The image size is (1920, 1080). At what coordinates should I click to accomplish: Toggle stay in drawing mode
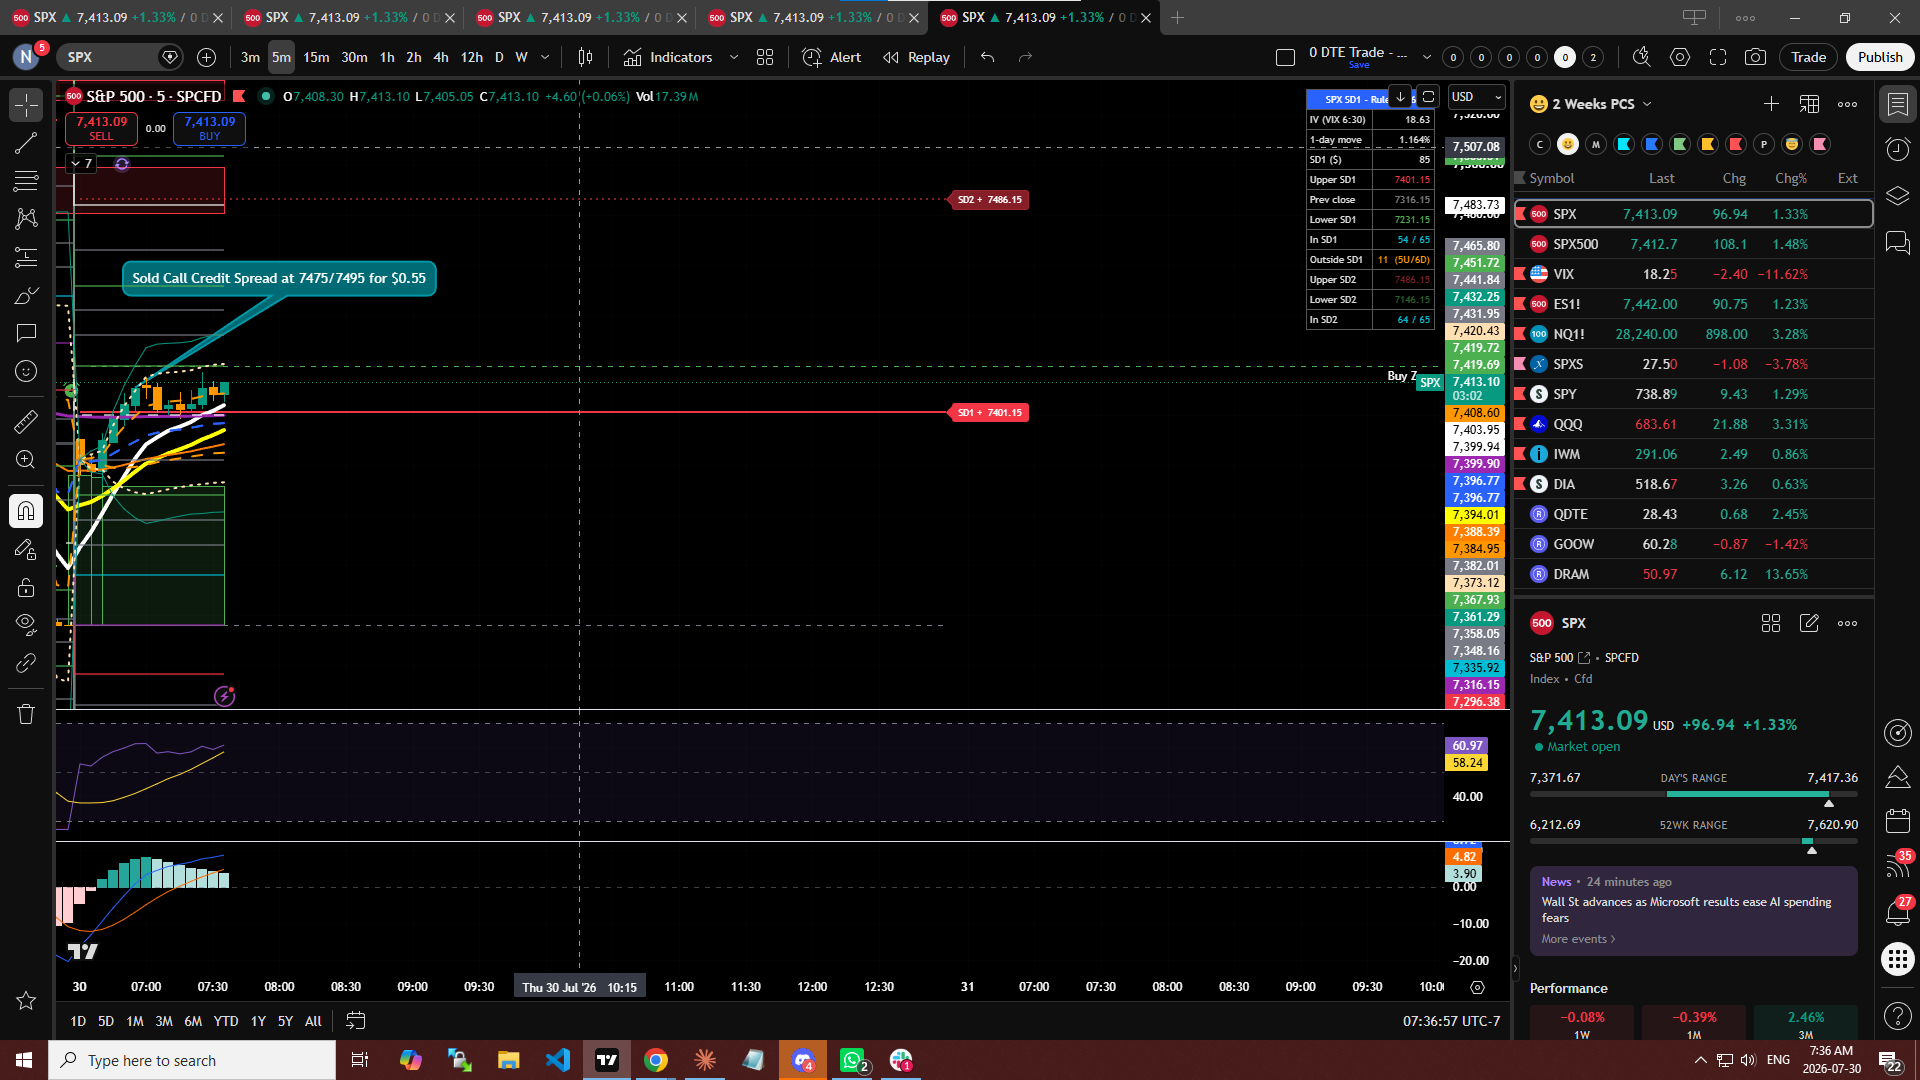click(x=26, y=549)
